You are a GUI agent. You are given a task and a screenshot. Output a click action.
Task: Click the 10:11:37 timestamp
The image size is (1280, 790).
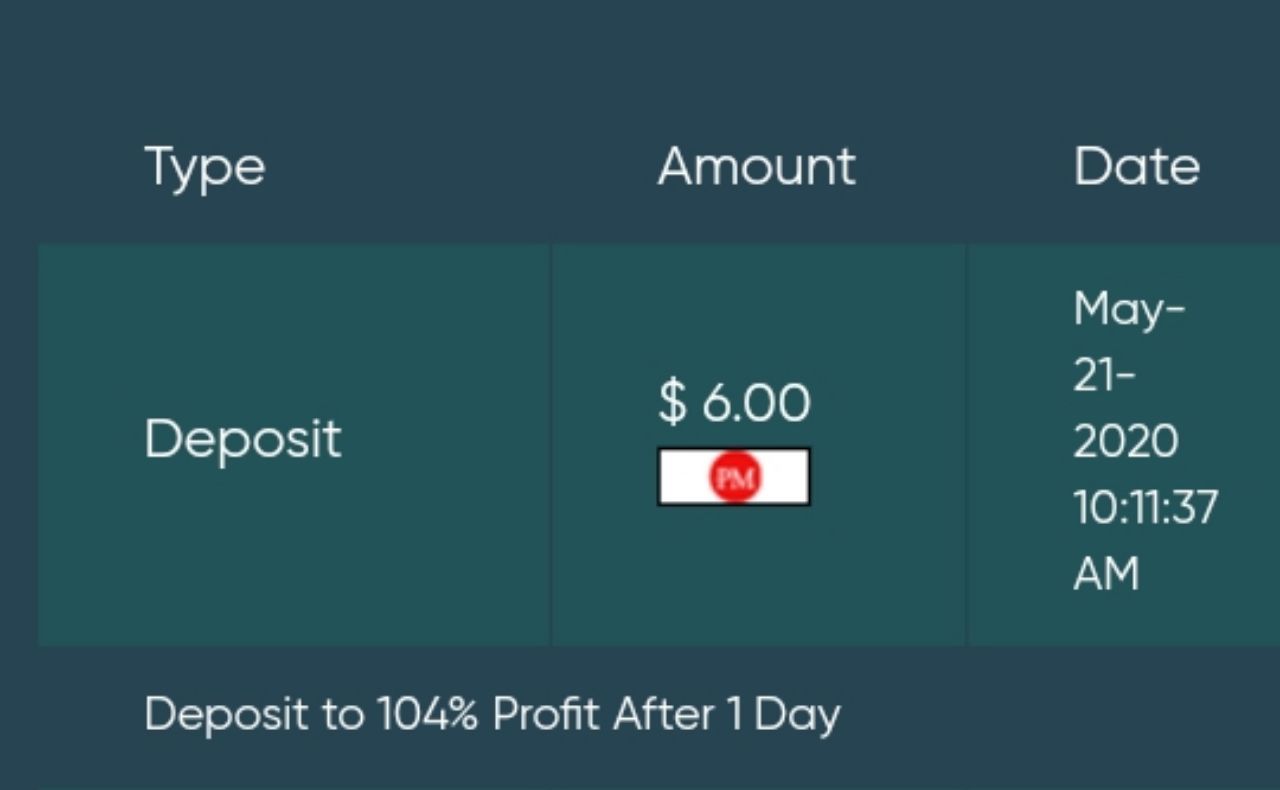point(1145,508)
